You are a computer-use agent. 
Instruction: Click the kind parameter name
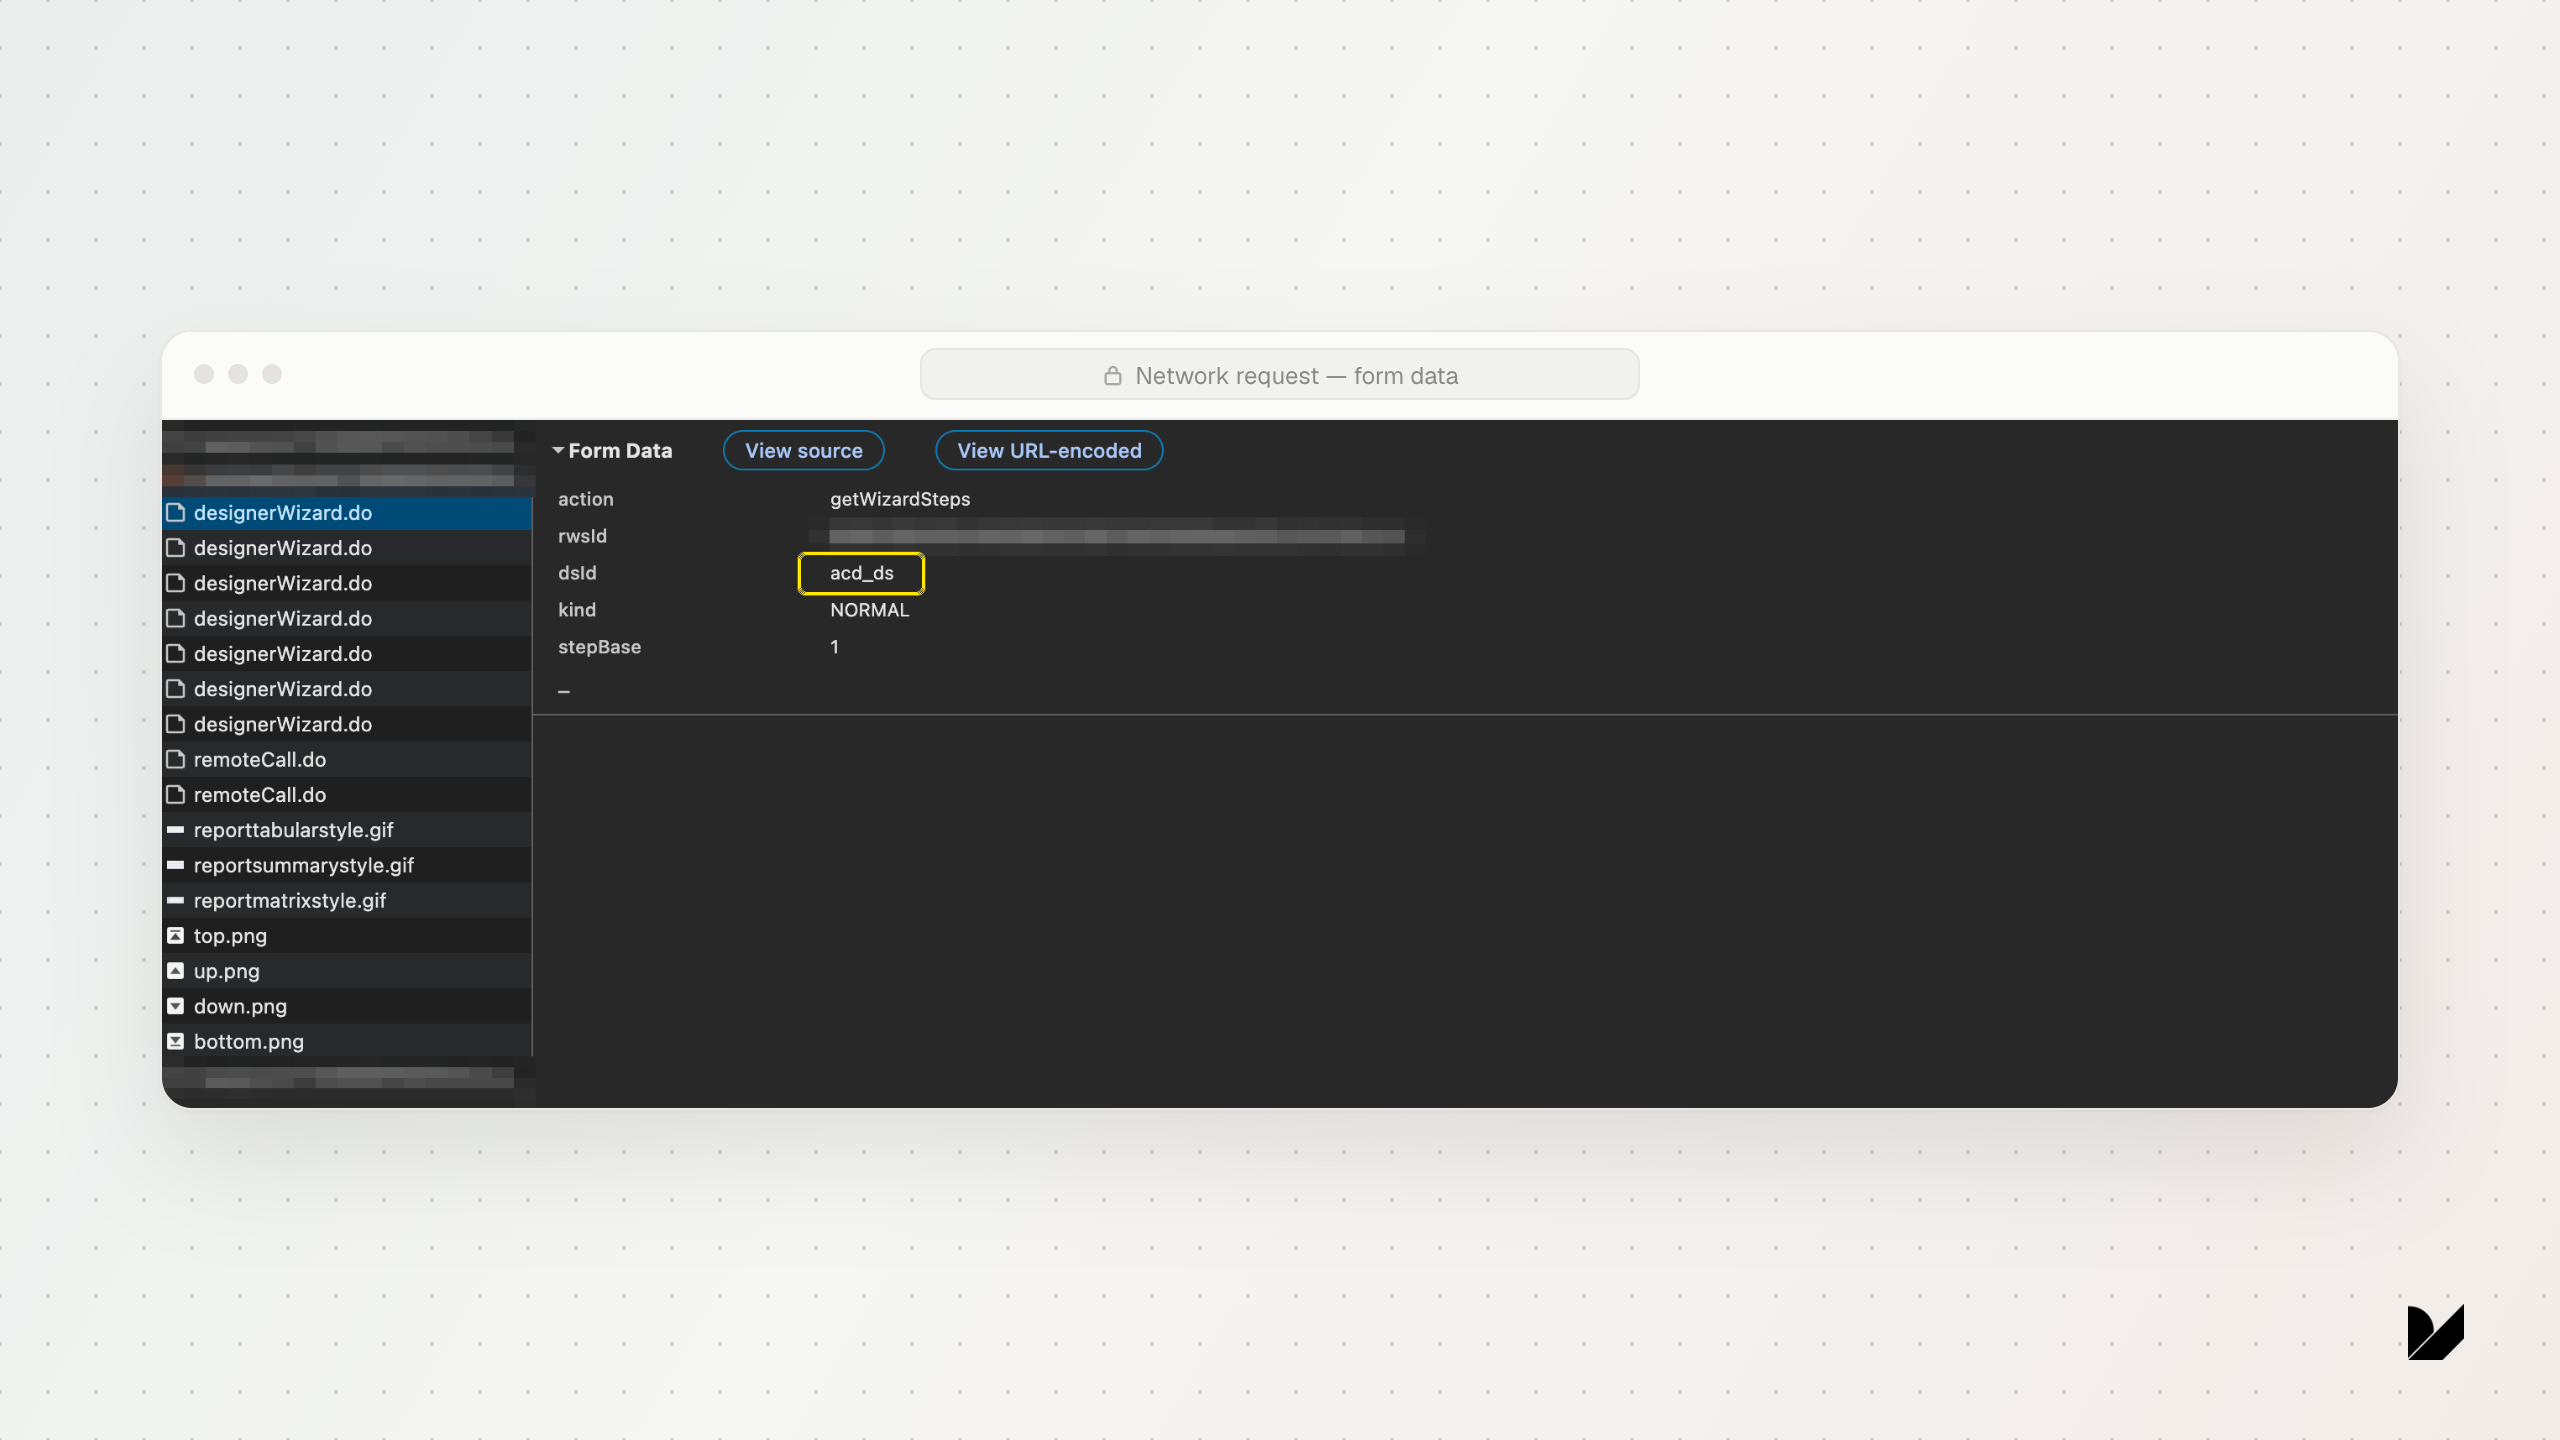tap(576, 610)
